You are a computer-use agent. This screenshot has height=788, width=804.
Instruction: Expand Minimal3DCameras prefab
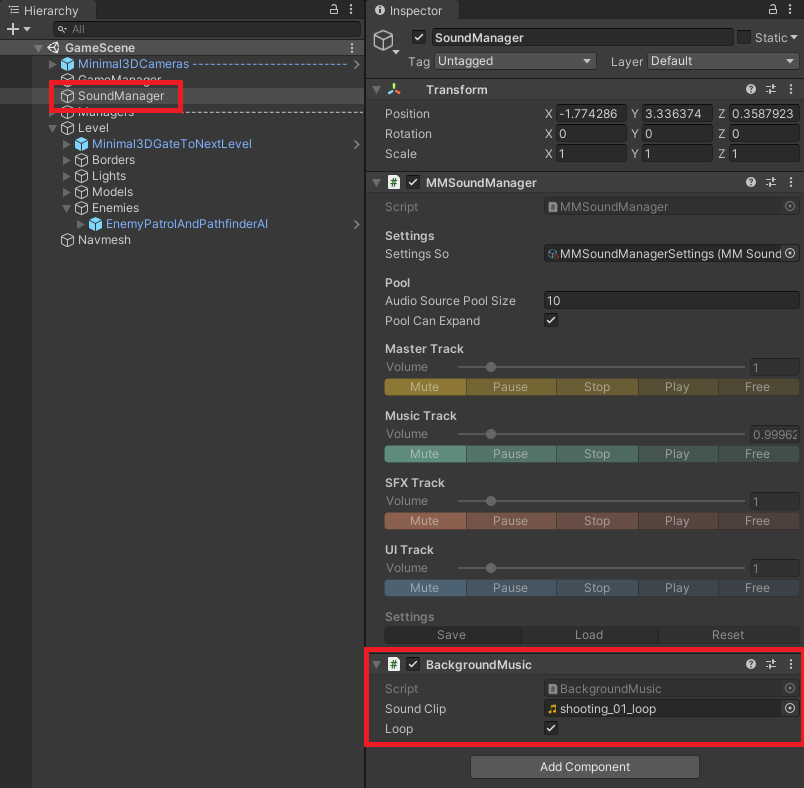52,64
